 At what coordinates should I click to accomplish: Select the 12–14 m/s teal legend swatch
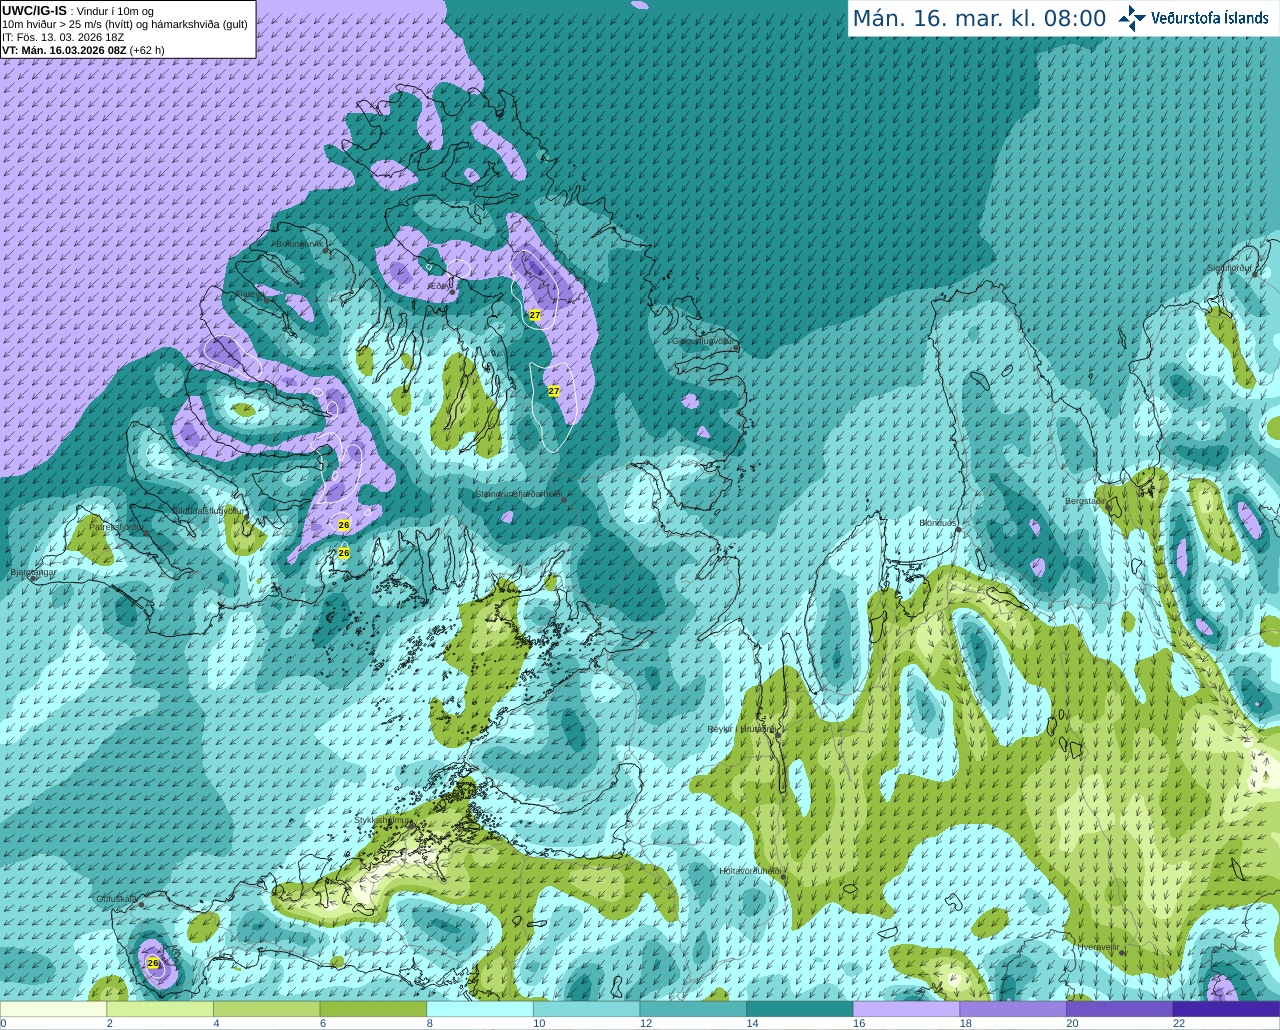point(693,1009)
